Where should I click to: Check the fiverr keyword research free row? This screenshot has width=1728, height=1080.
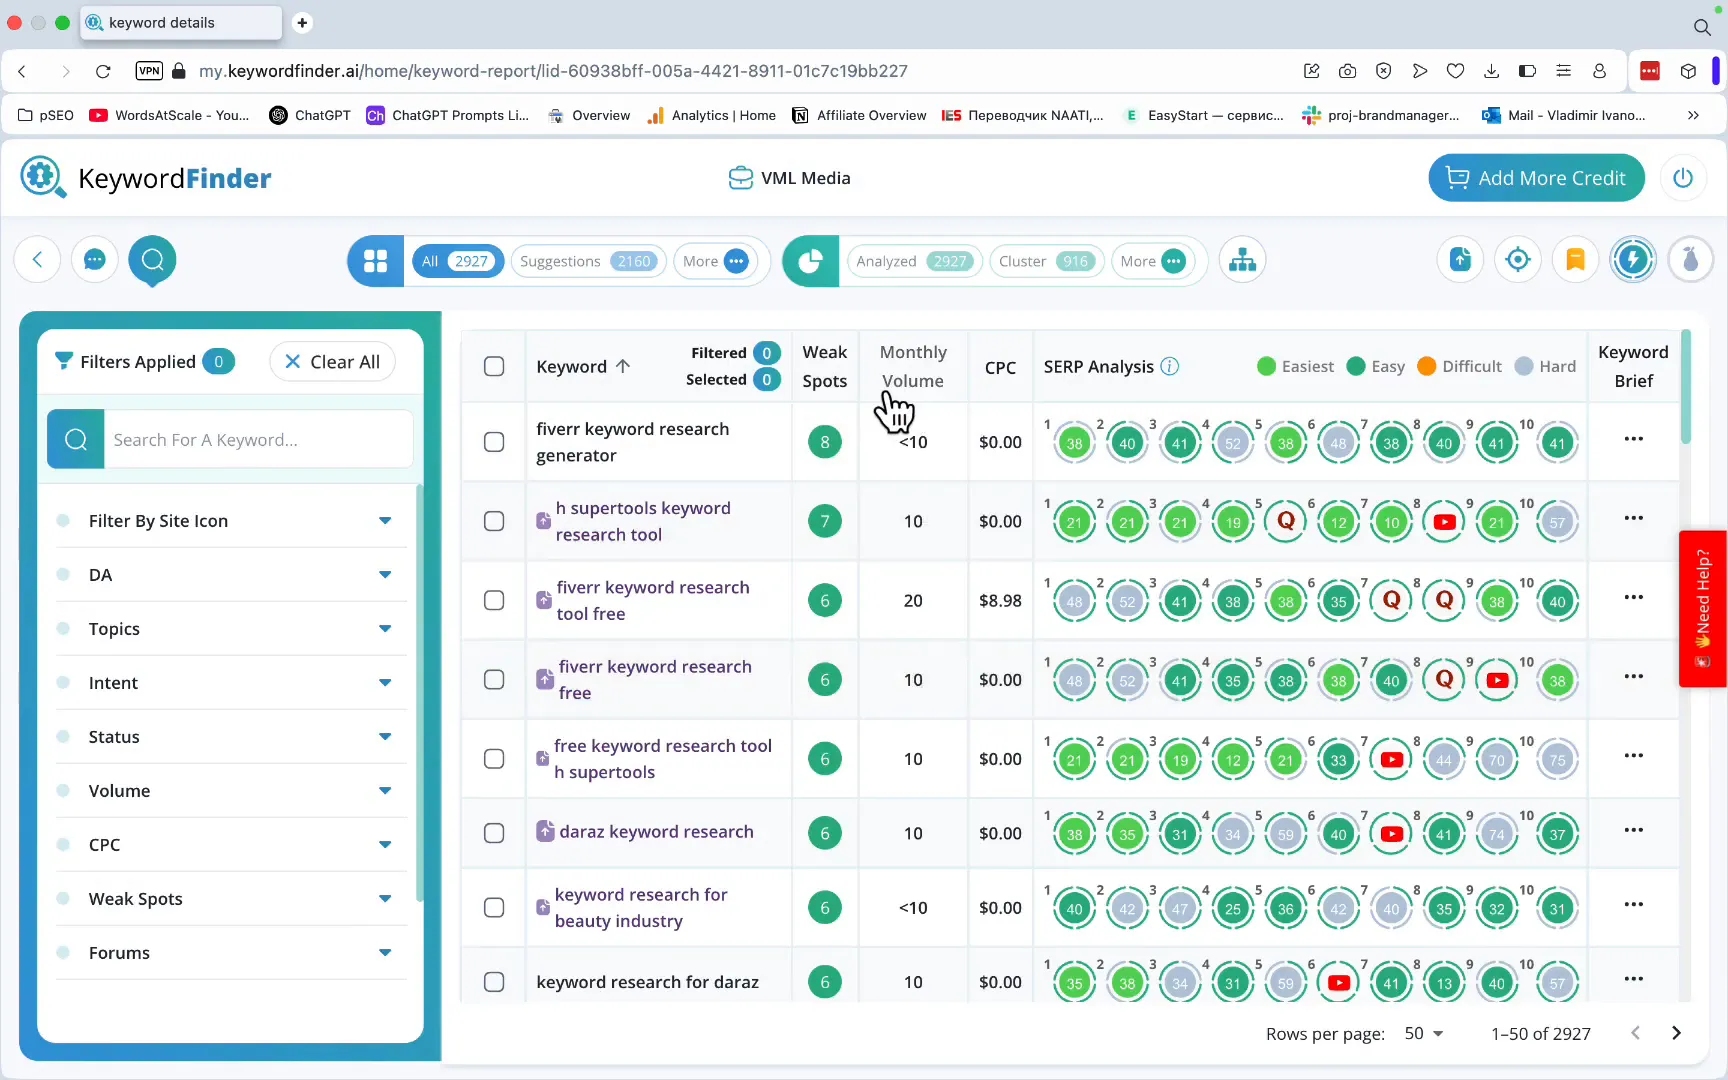pyautogui.click(x=494, y=680)
